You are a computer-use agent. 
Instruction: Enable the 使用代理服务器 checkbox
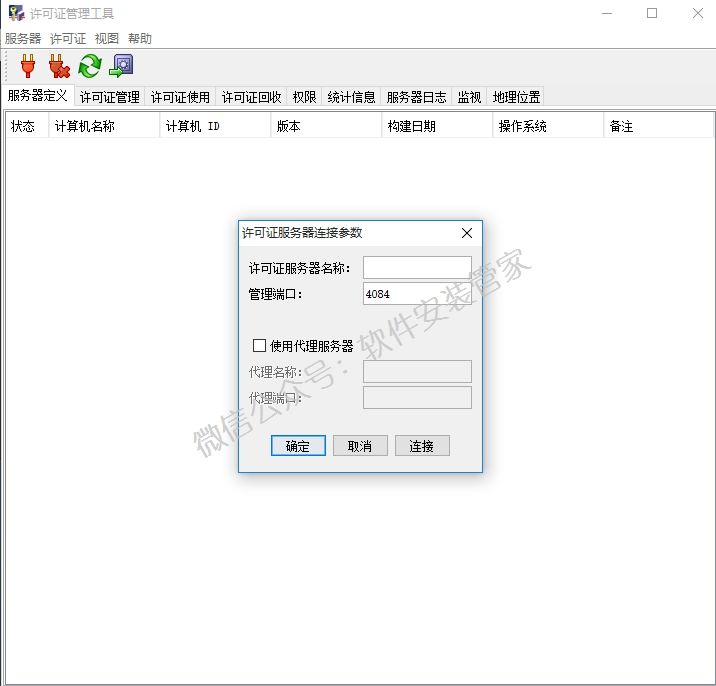pos(260,346)
